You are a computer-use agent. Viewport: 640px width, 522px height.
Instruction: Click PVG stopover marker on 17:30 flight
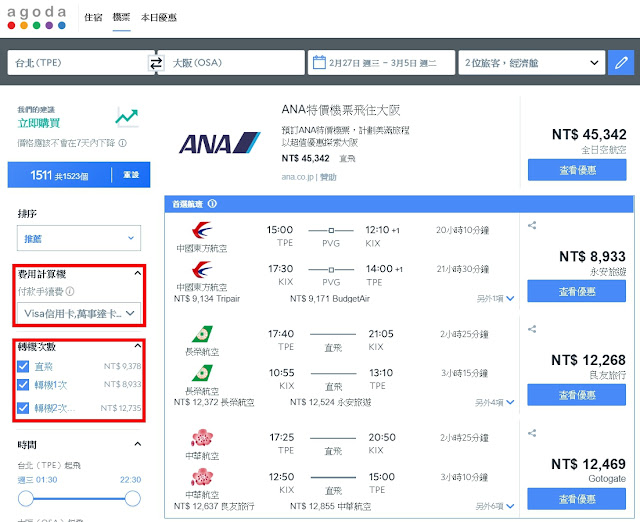[x=331, y=270]
